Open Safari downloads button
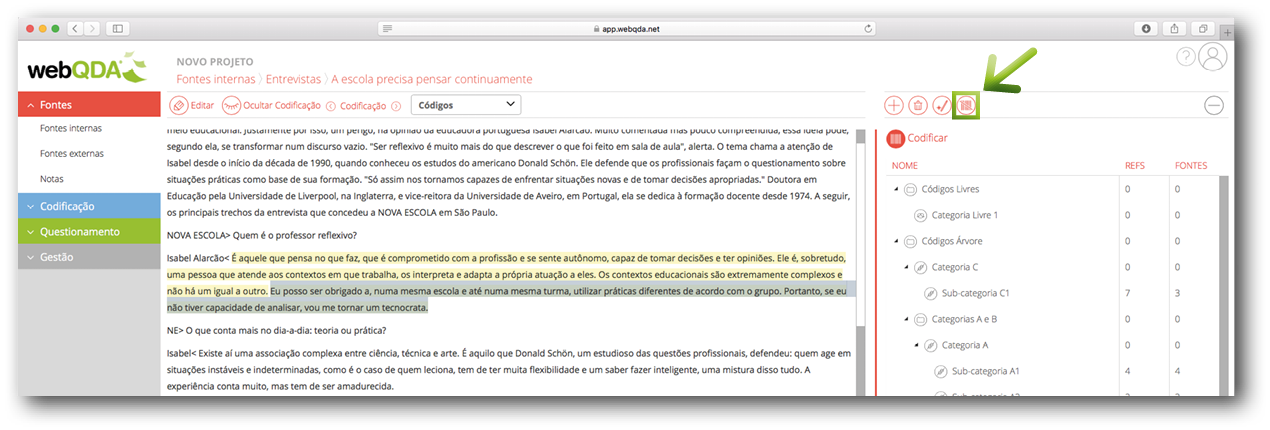 1146,28
